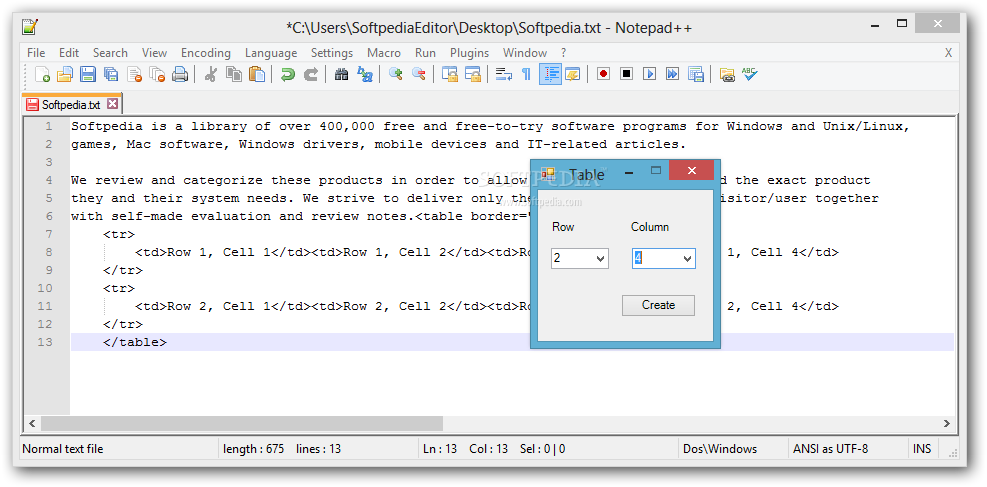Close the Table dialog window
Viewport: 987px width, 487px height.
coord(691,171)
